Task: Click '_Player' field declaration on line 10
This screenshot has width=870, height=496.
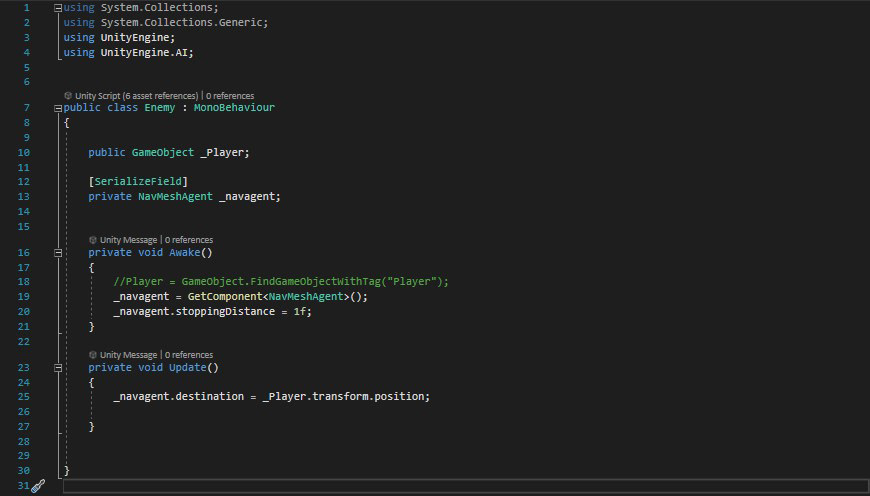Action: (221, 153)
